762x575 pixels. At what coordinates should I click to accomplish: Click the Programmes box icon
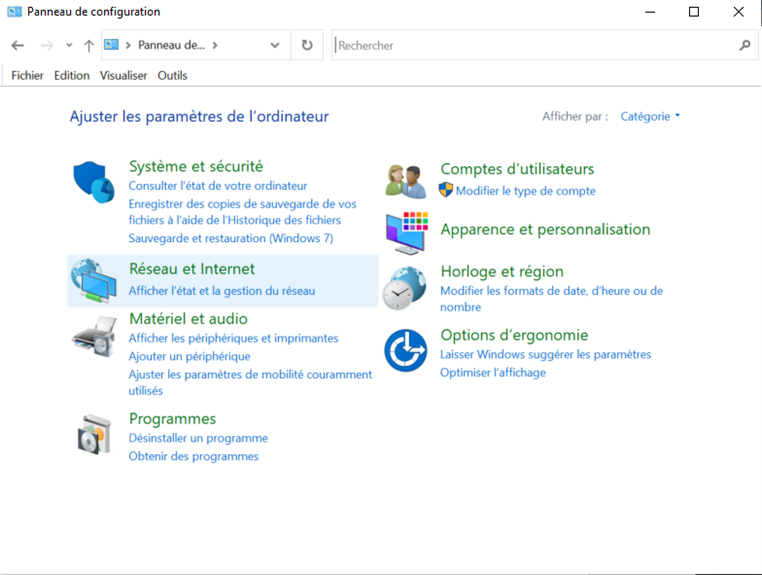95,434
